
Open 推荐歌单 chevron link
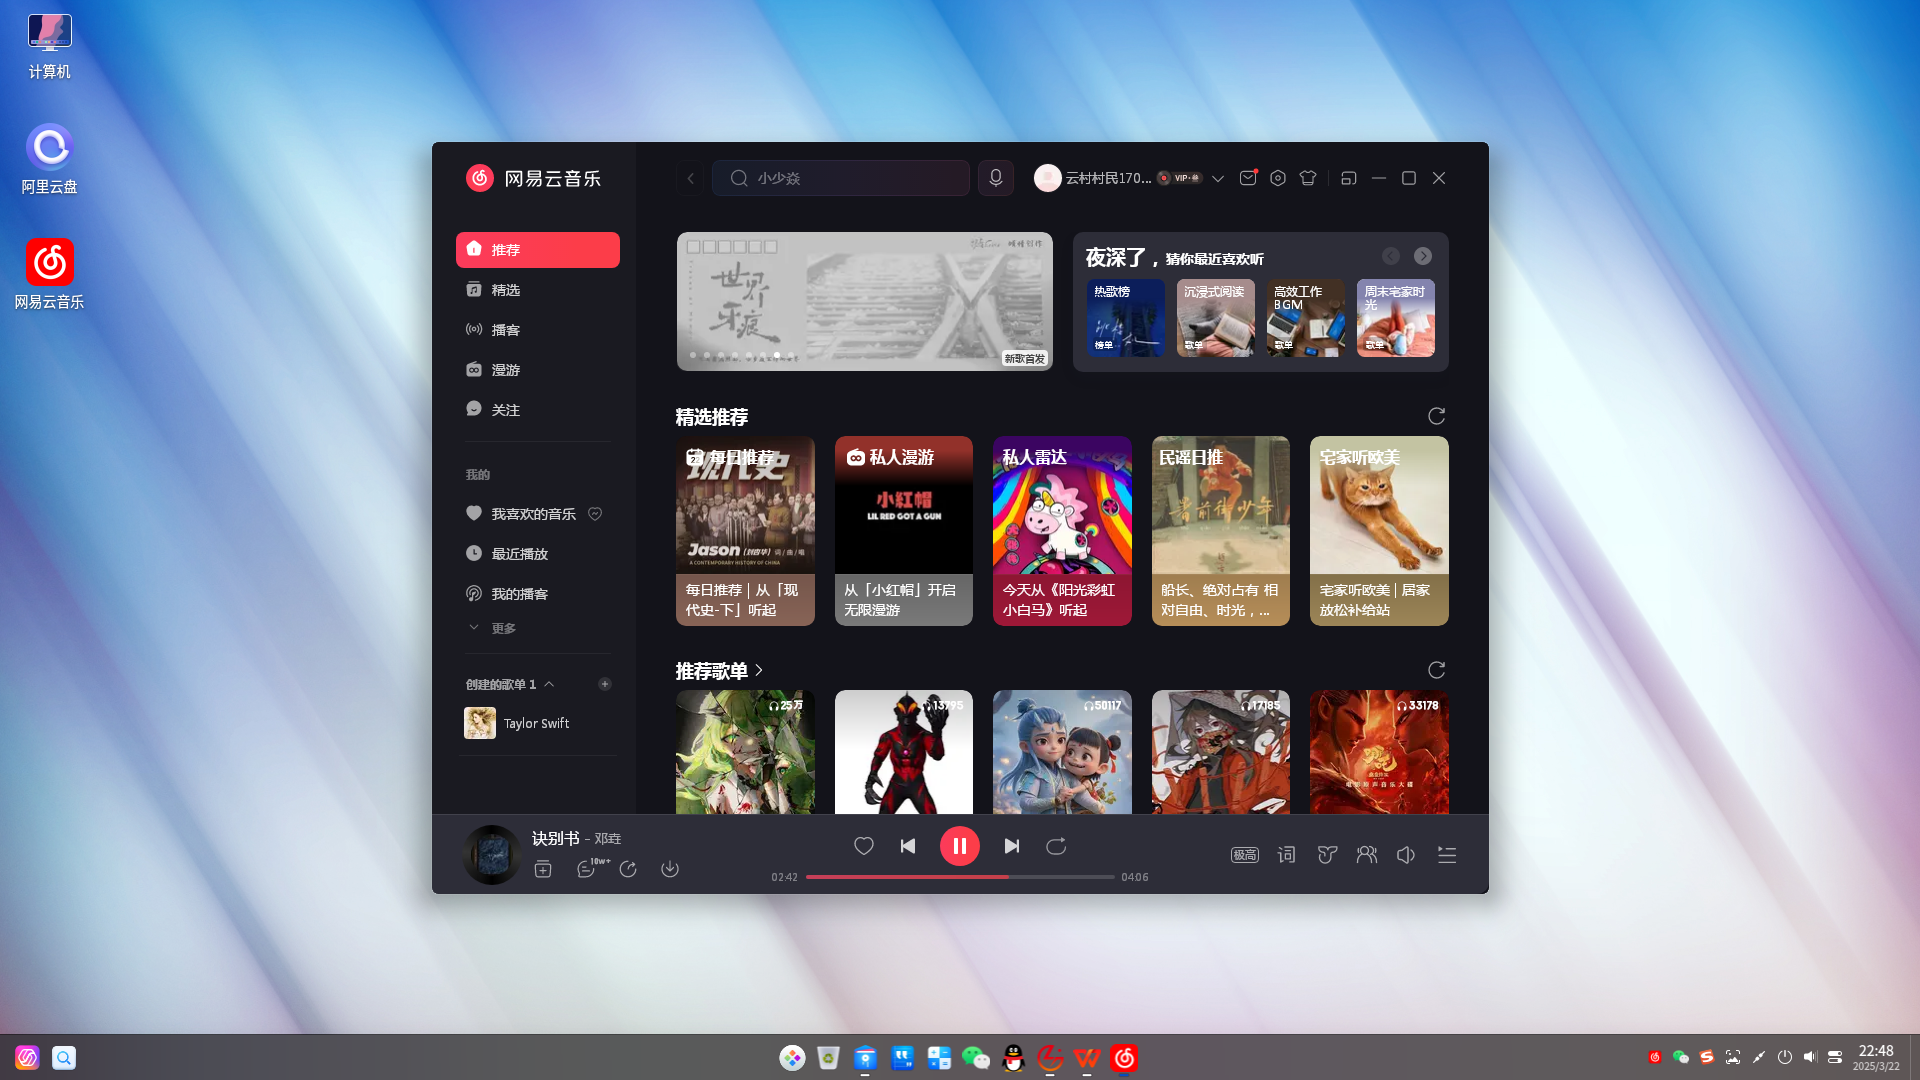tap(759, 670)
